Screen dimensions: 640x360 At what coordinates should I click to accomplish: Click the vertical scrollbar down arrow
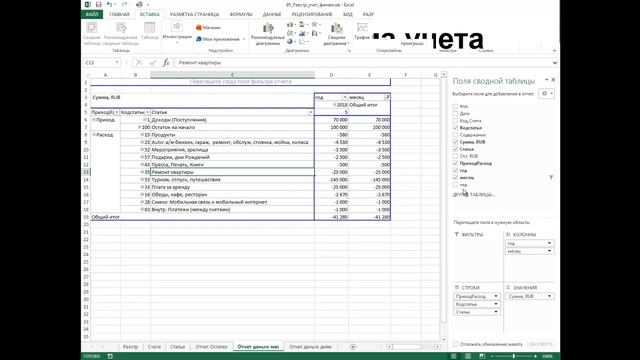pyautogui.click(x=444, y=339)
